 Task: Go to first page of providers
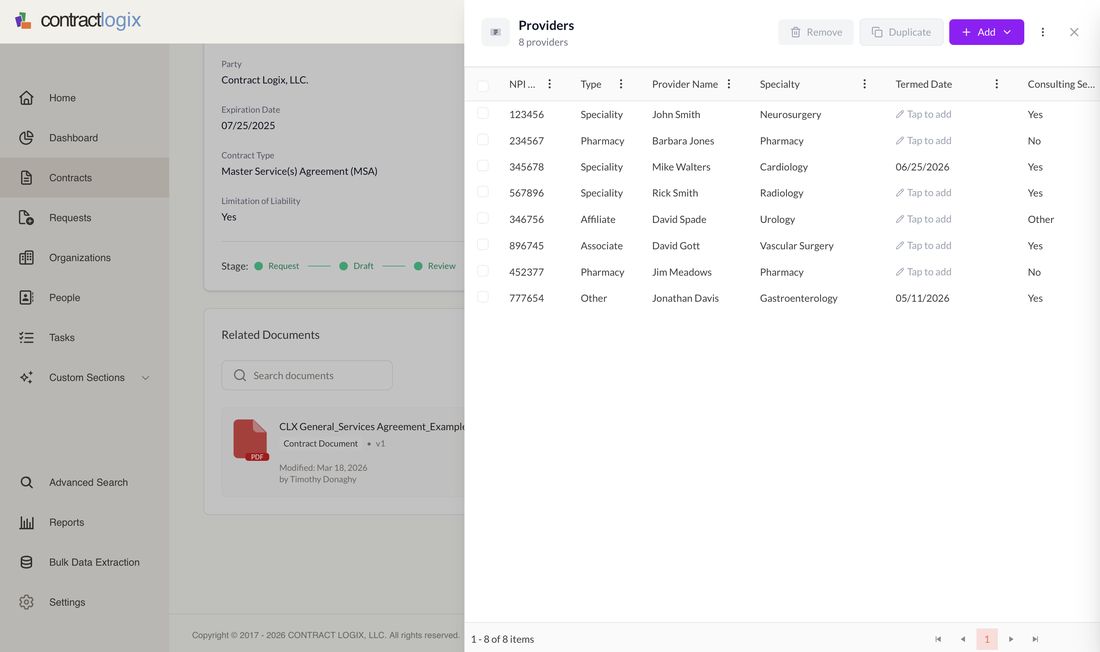[x=938, y=639]
